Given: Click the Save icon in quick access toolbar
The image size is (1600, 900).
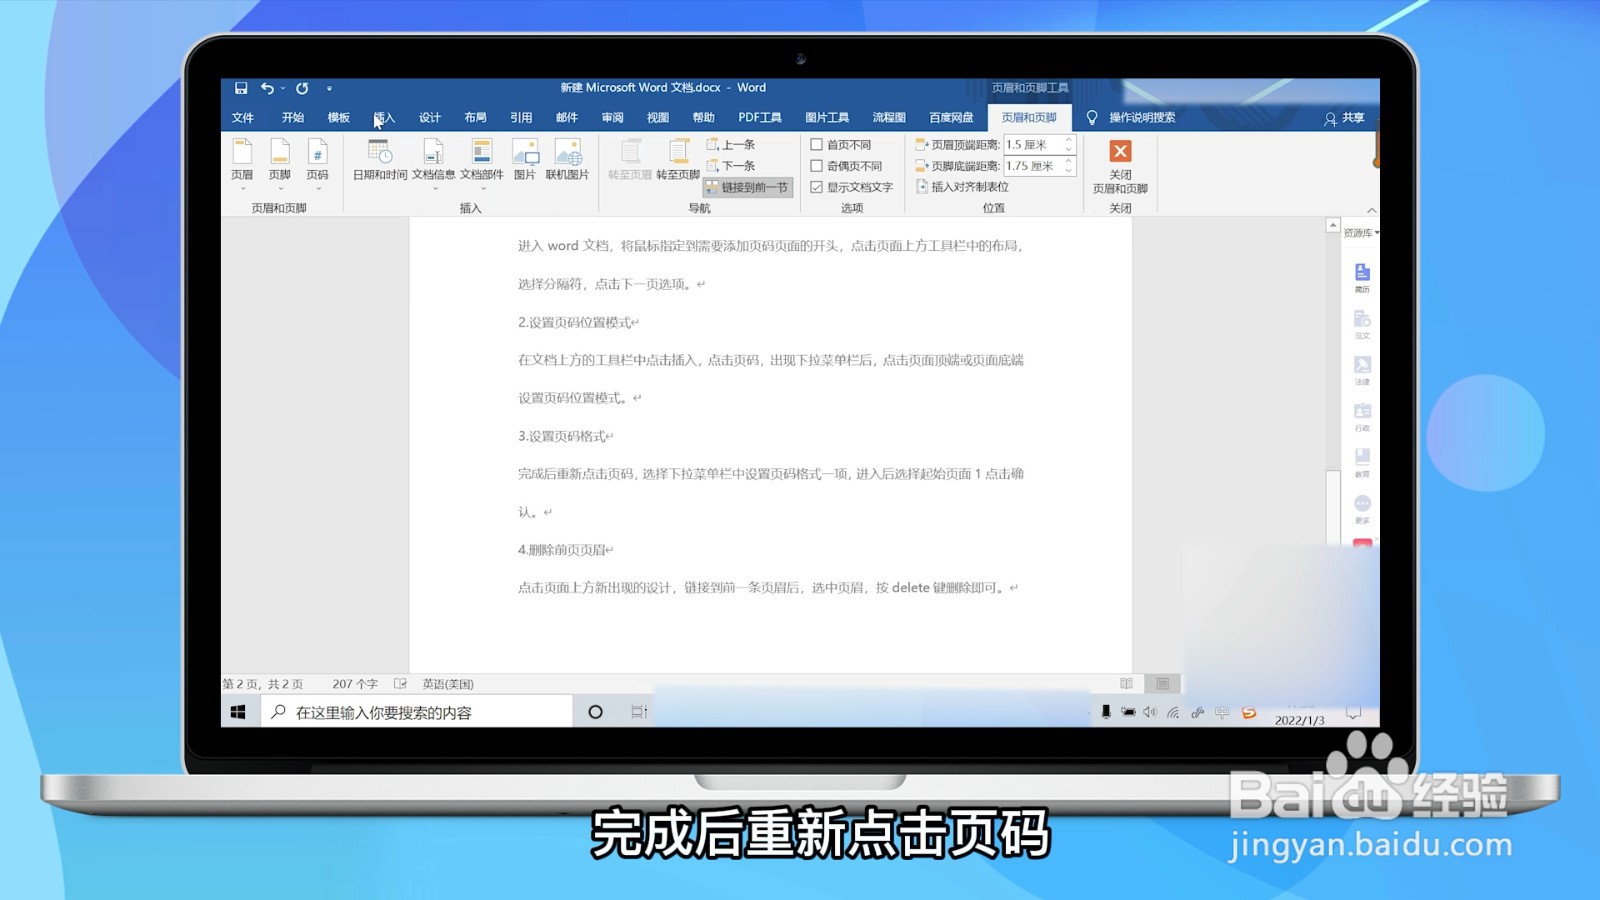Looking at the screenshot, I should point(241,88).
